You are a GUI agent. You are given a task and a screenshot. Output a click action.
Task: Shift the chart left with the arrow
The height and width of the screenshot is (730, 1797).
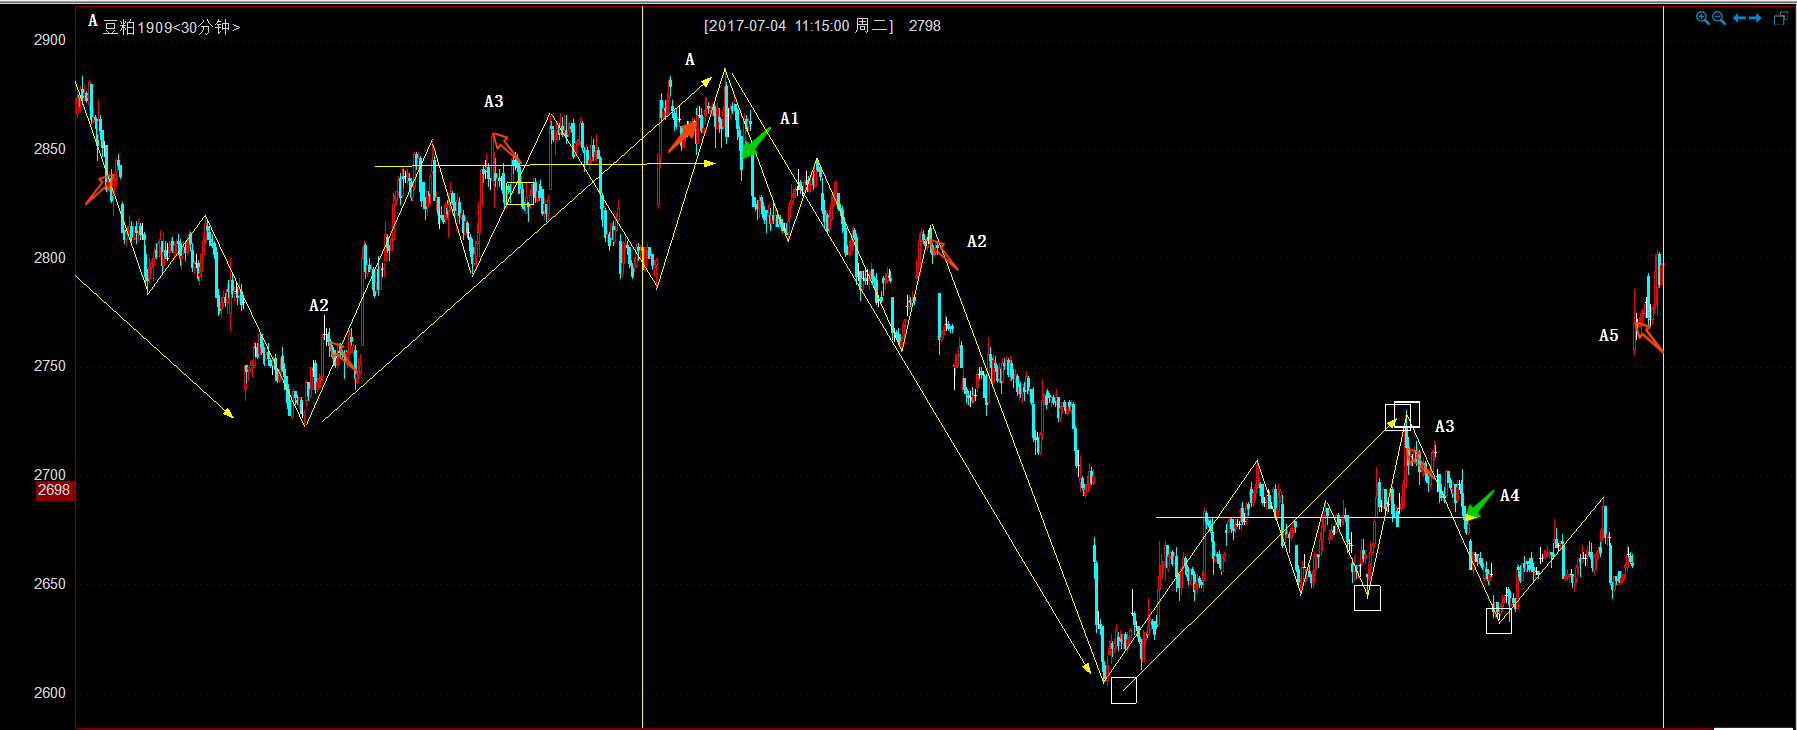1739,18
